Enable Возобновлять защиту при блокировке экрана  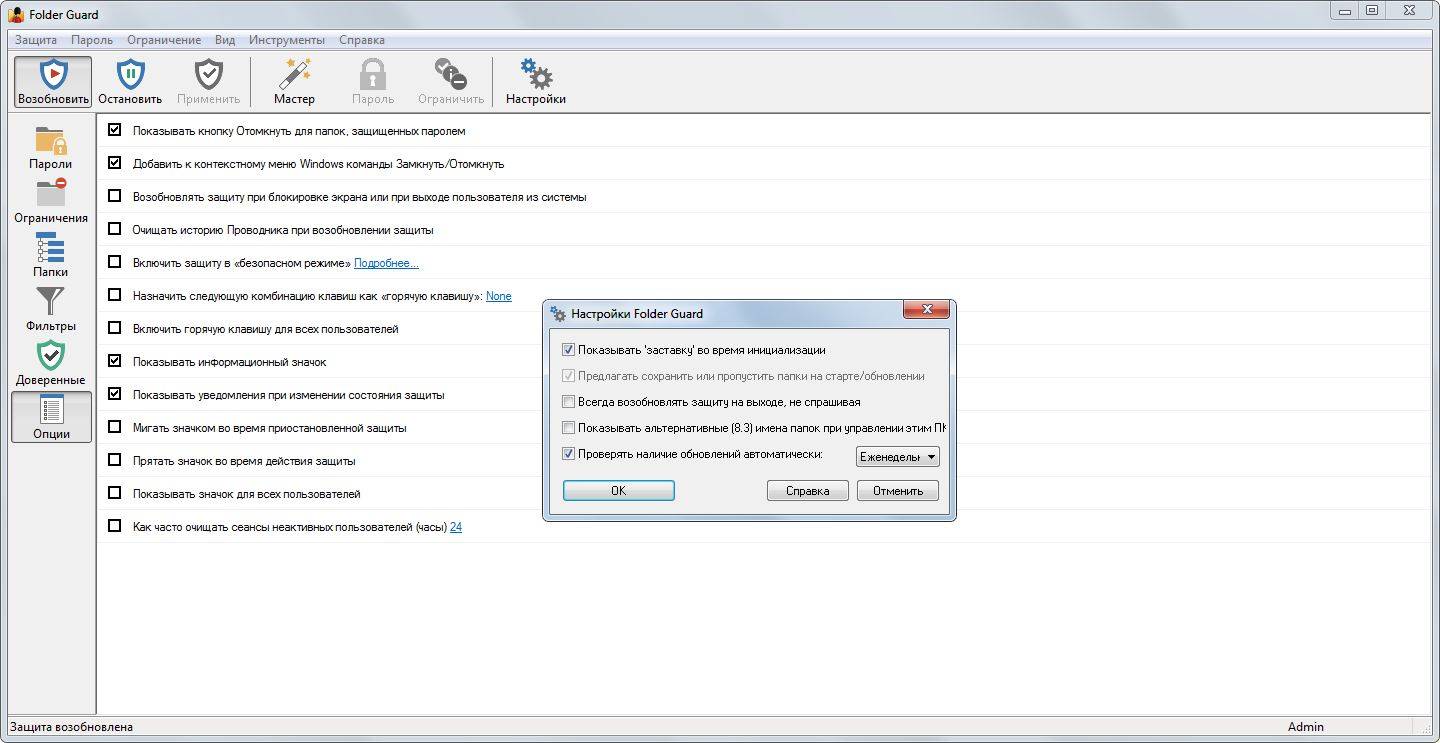pos(114,196)
